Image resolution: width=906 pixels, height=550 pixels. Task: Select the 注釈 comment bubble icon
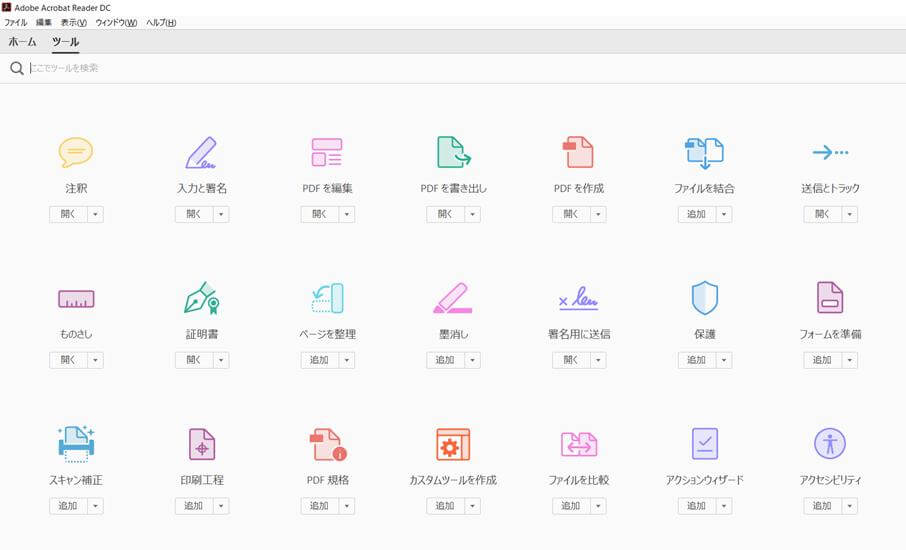pyautogui.click(x=76, y=153)
